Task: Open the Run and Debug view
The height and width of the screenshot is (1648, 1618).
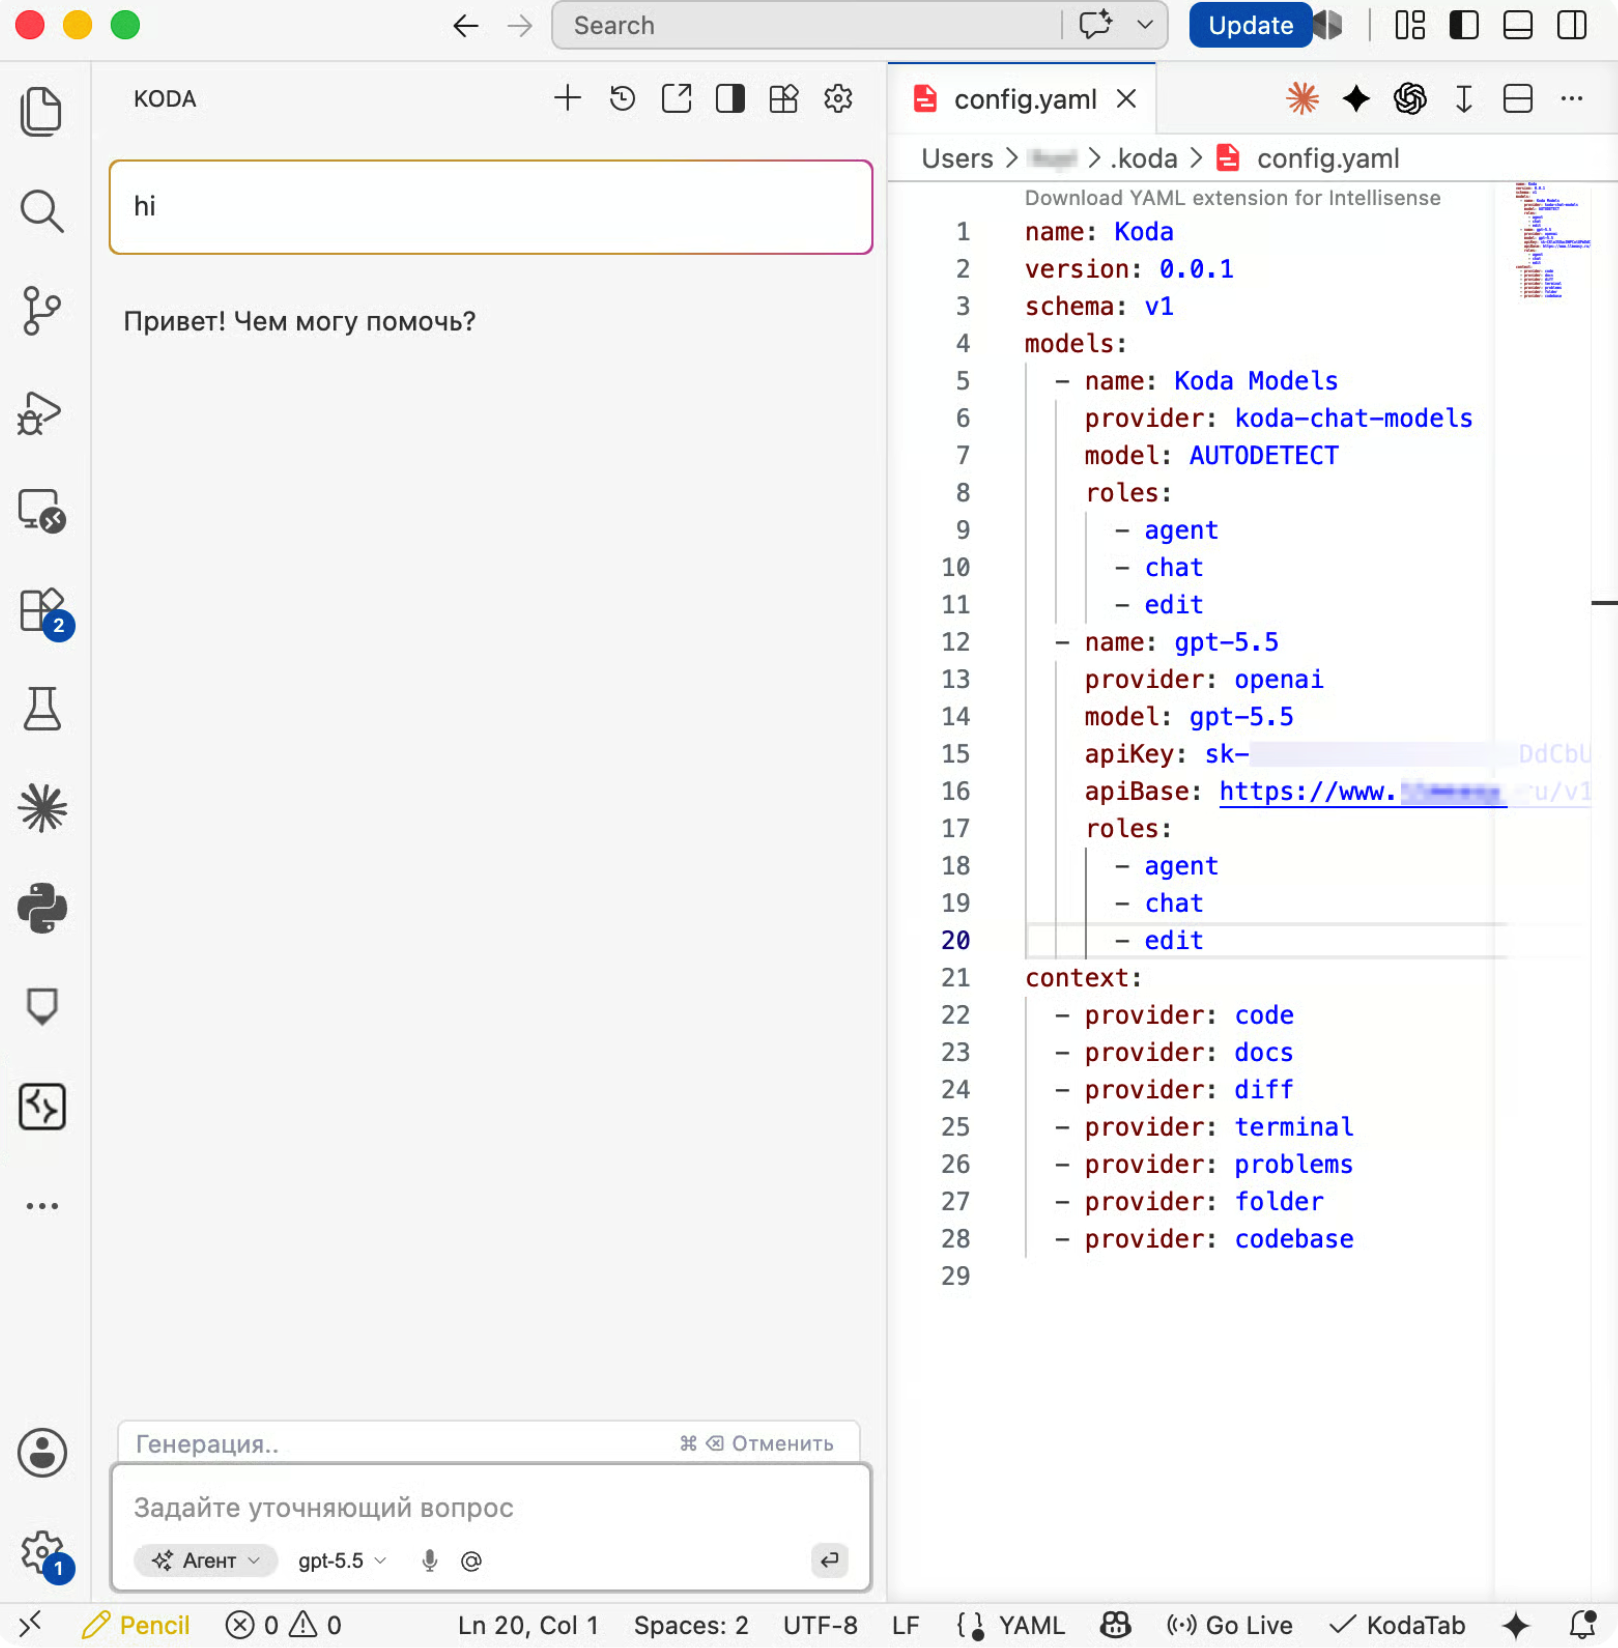Action: tap(41, 412)
